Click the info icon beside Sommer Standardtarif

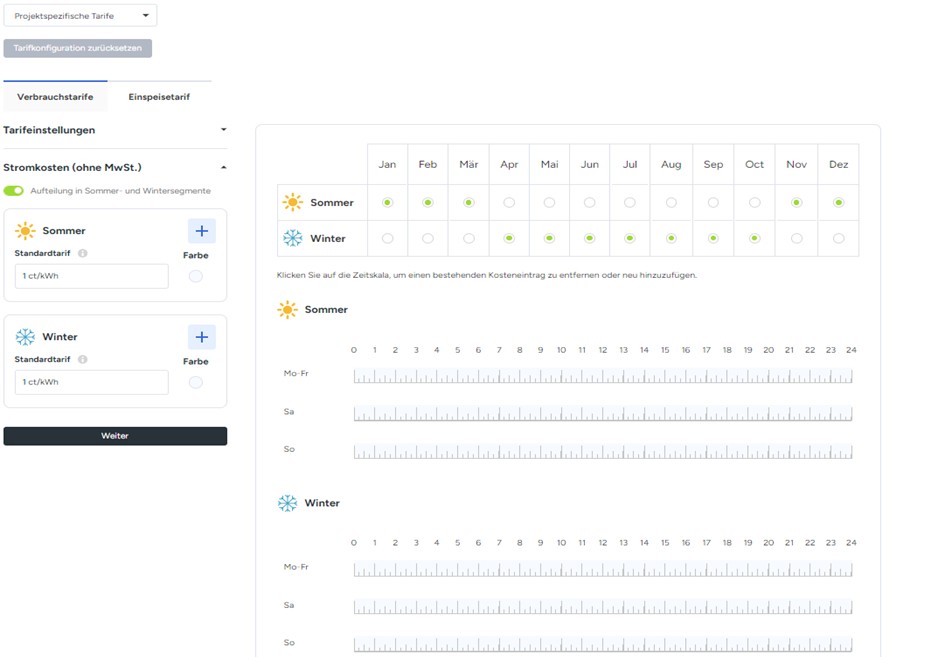(x=82, y=253)
